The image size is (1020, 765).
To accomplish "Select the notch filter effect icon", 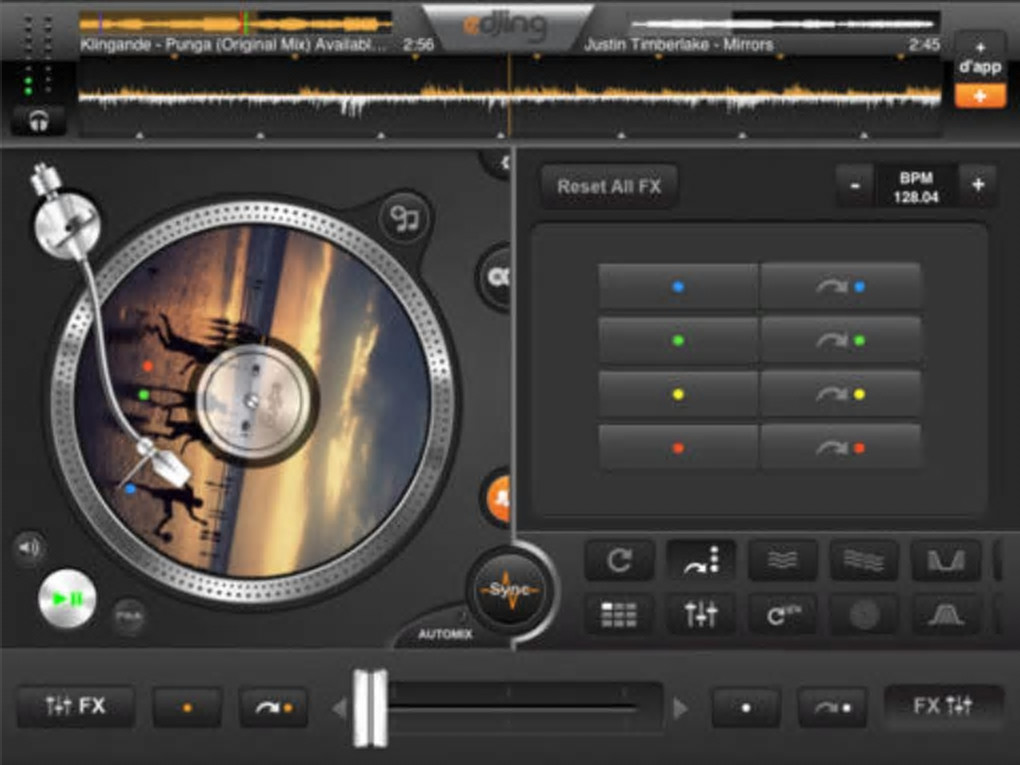I will tap(946, 560).
